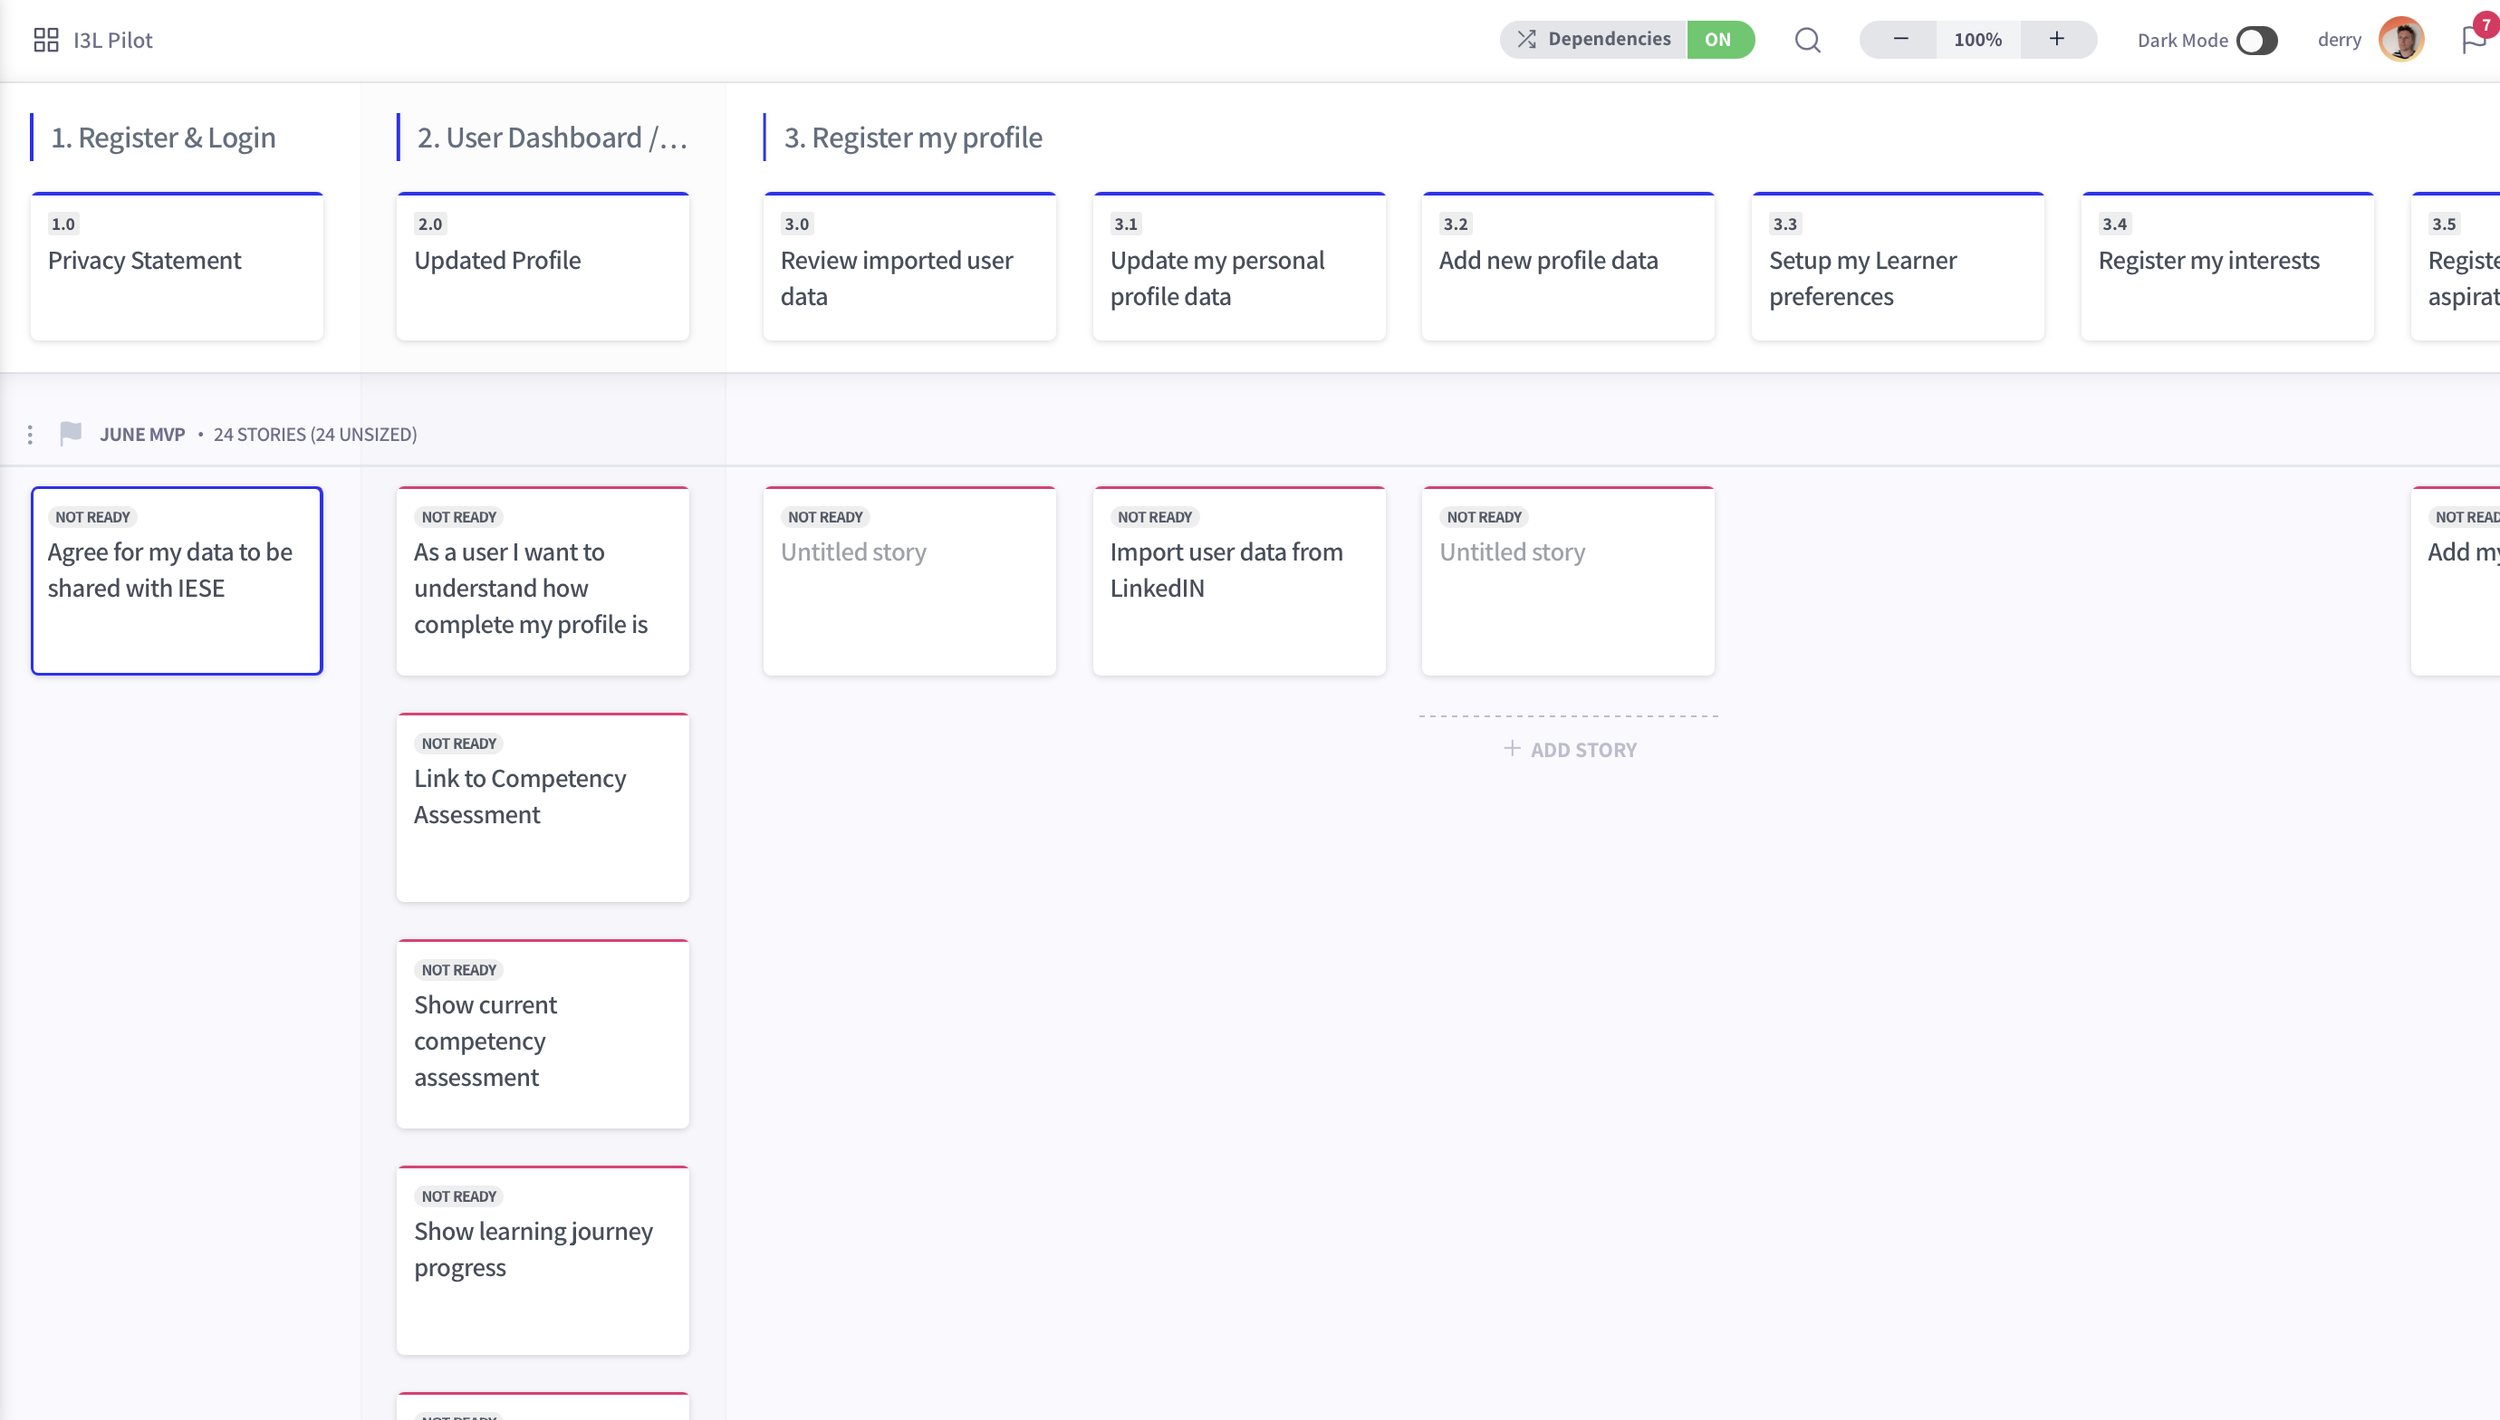
Task: Click NOT READY status on Link to Competency Assessment
Action: click(459, 743)
